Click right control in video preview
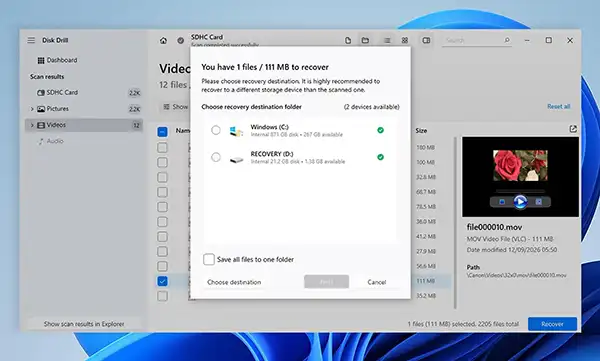This screenshot has height=361, width=600. tap(538, 202)
